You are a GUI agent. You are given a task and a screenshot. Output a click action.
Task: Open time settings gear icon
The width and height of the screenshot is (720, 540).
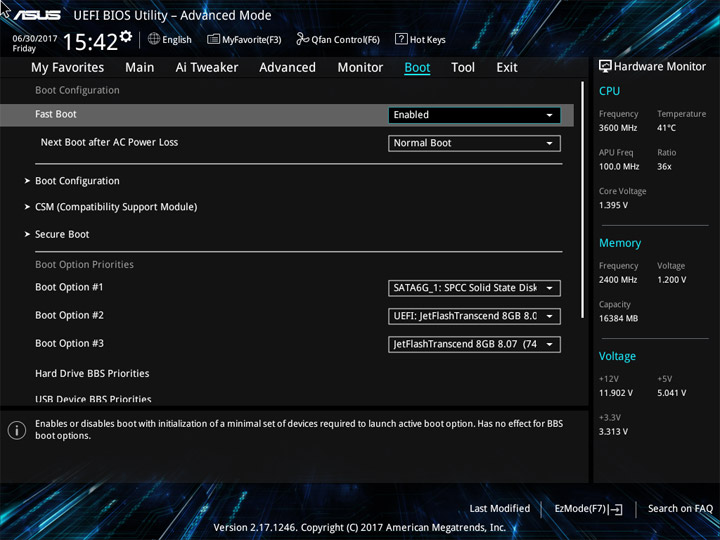pyautogui.click(x=126, y=36)
